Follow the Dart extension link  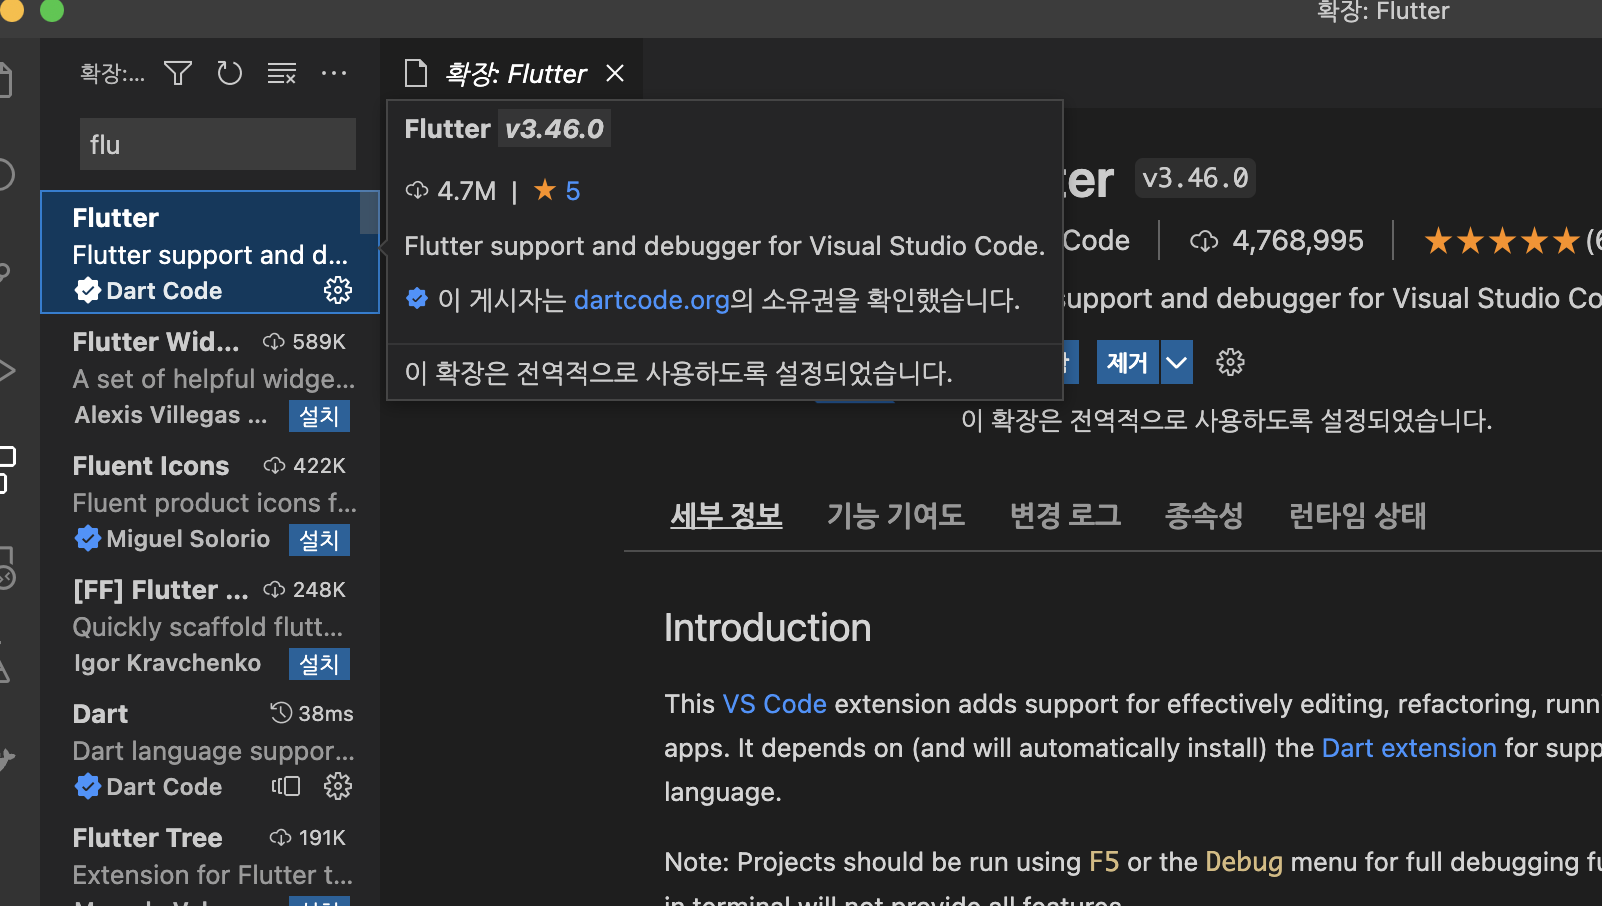1409,748
